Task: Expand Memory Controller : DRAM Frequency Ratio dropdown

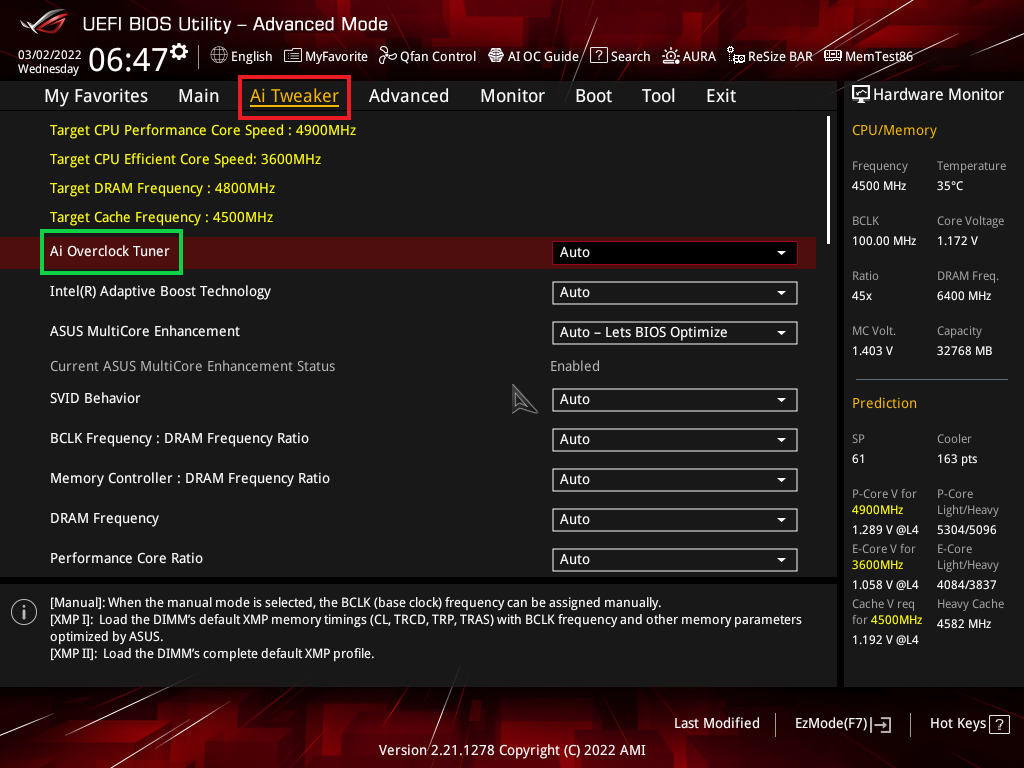Action: pos(675,479)
